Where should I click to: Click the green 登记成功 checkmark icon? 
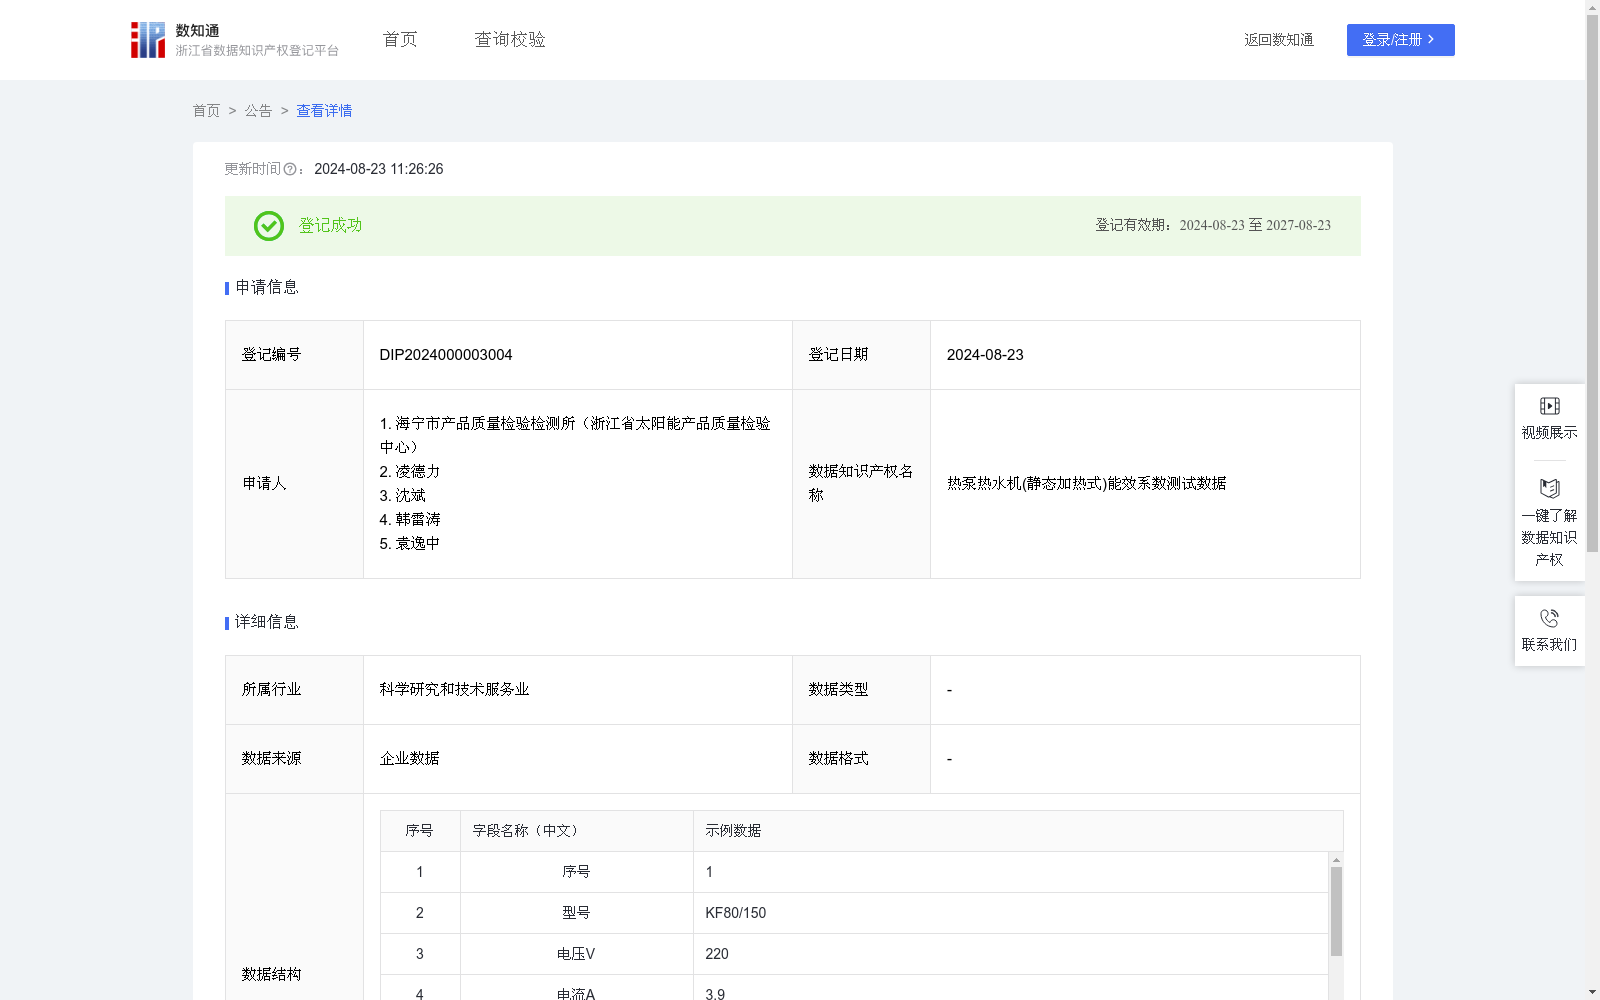[268, 226]
